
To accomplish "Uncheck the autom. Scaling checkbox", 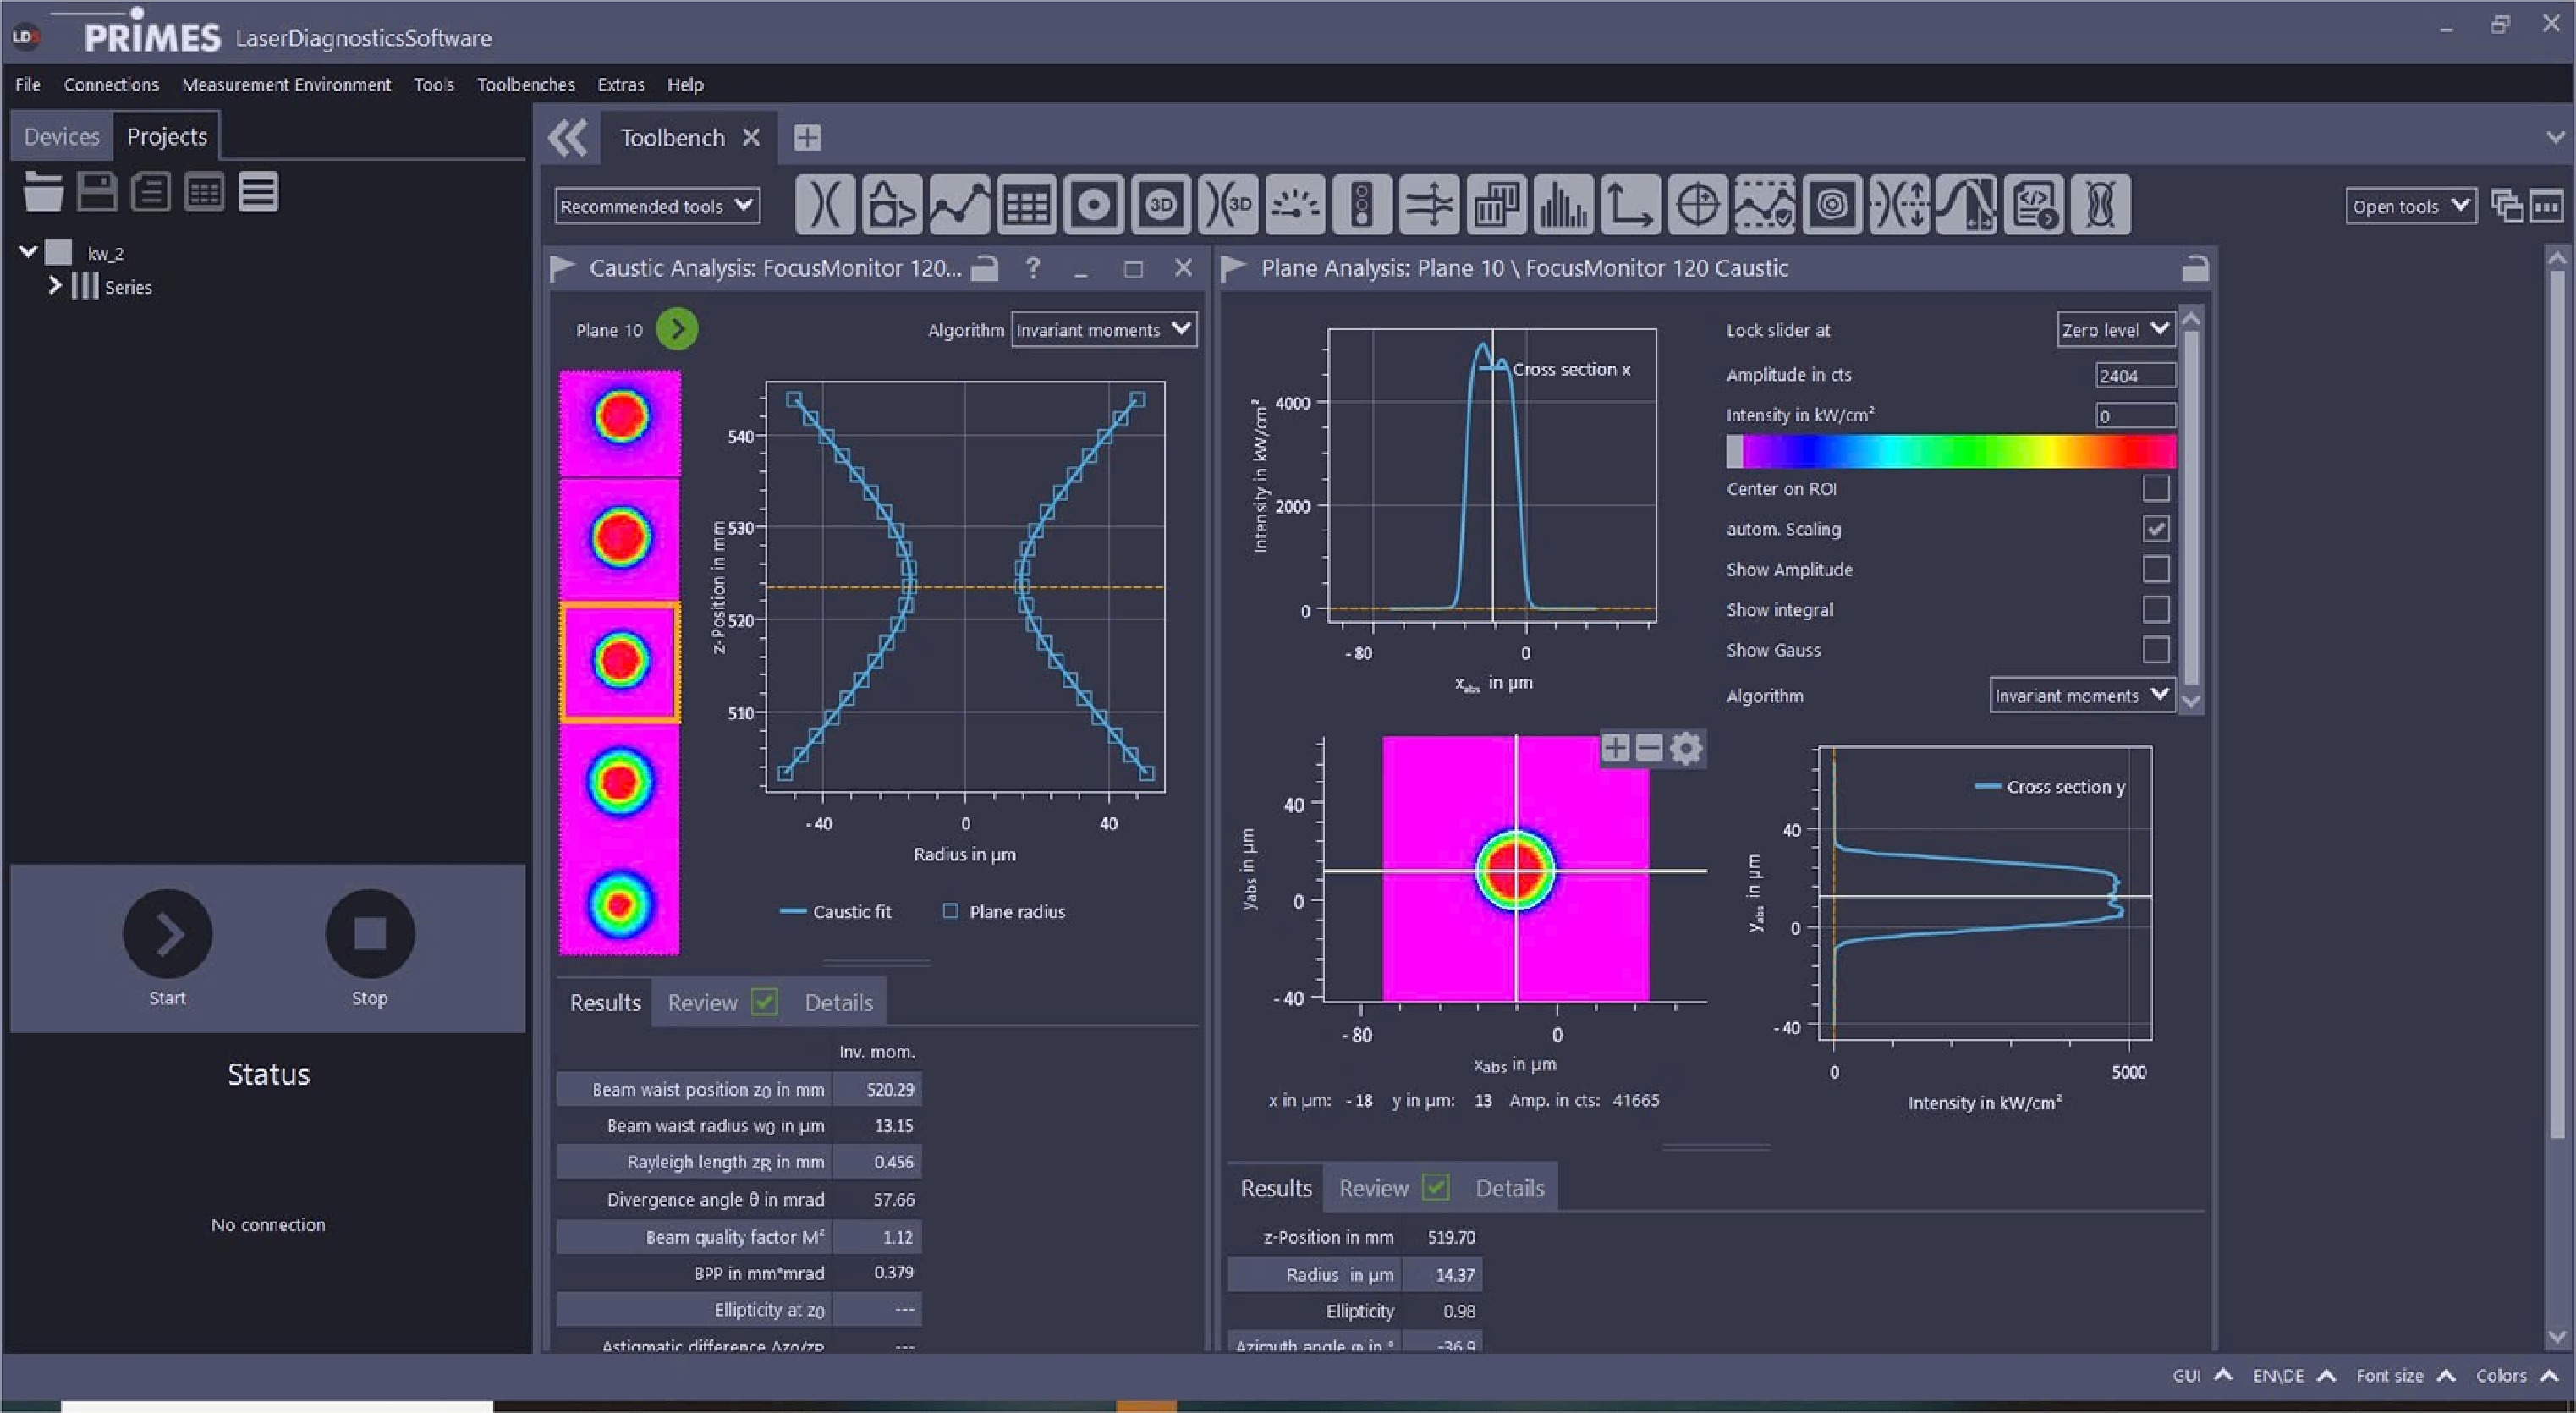I will pos(2156,529).
